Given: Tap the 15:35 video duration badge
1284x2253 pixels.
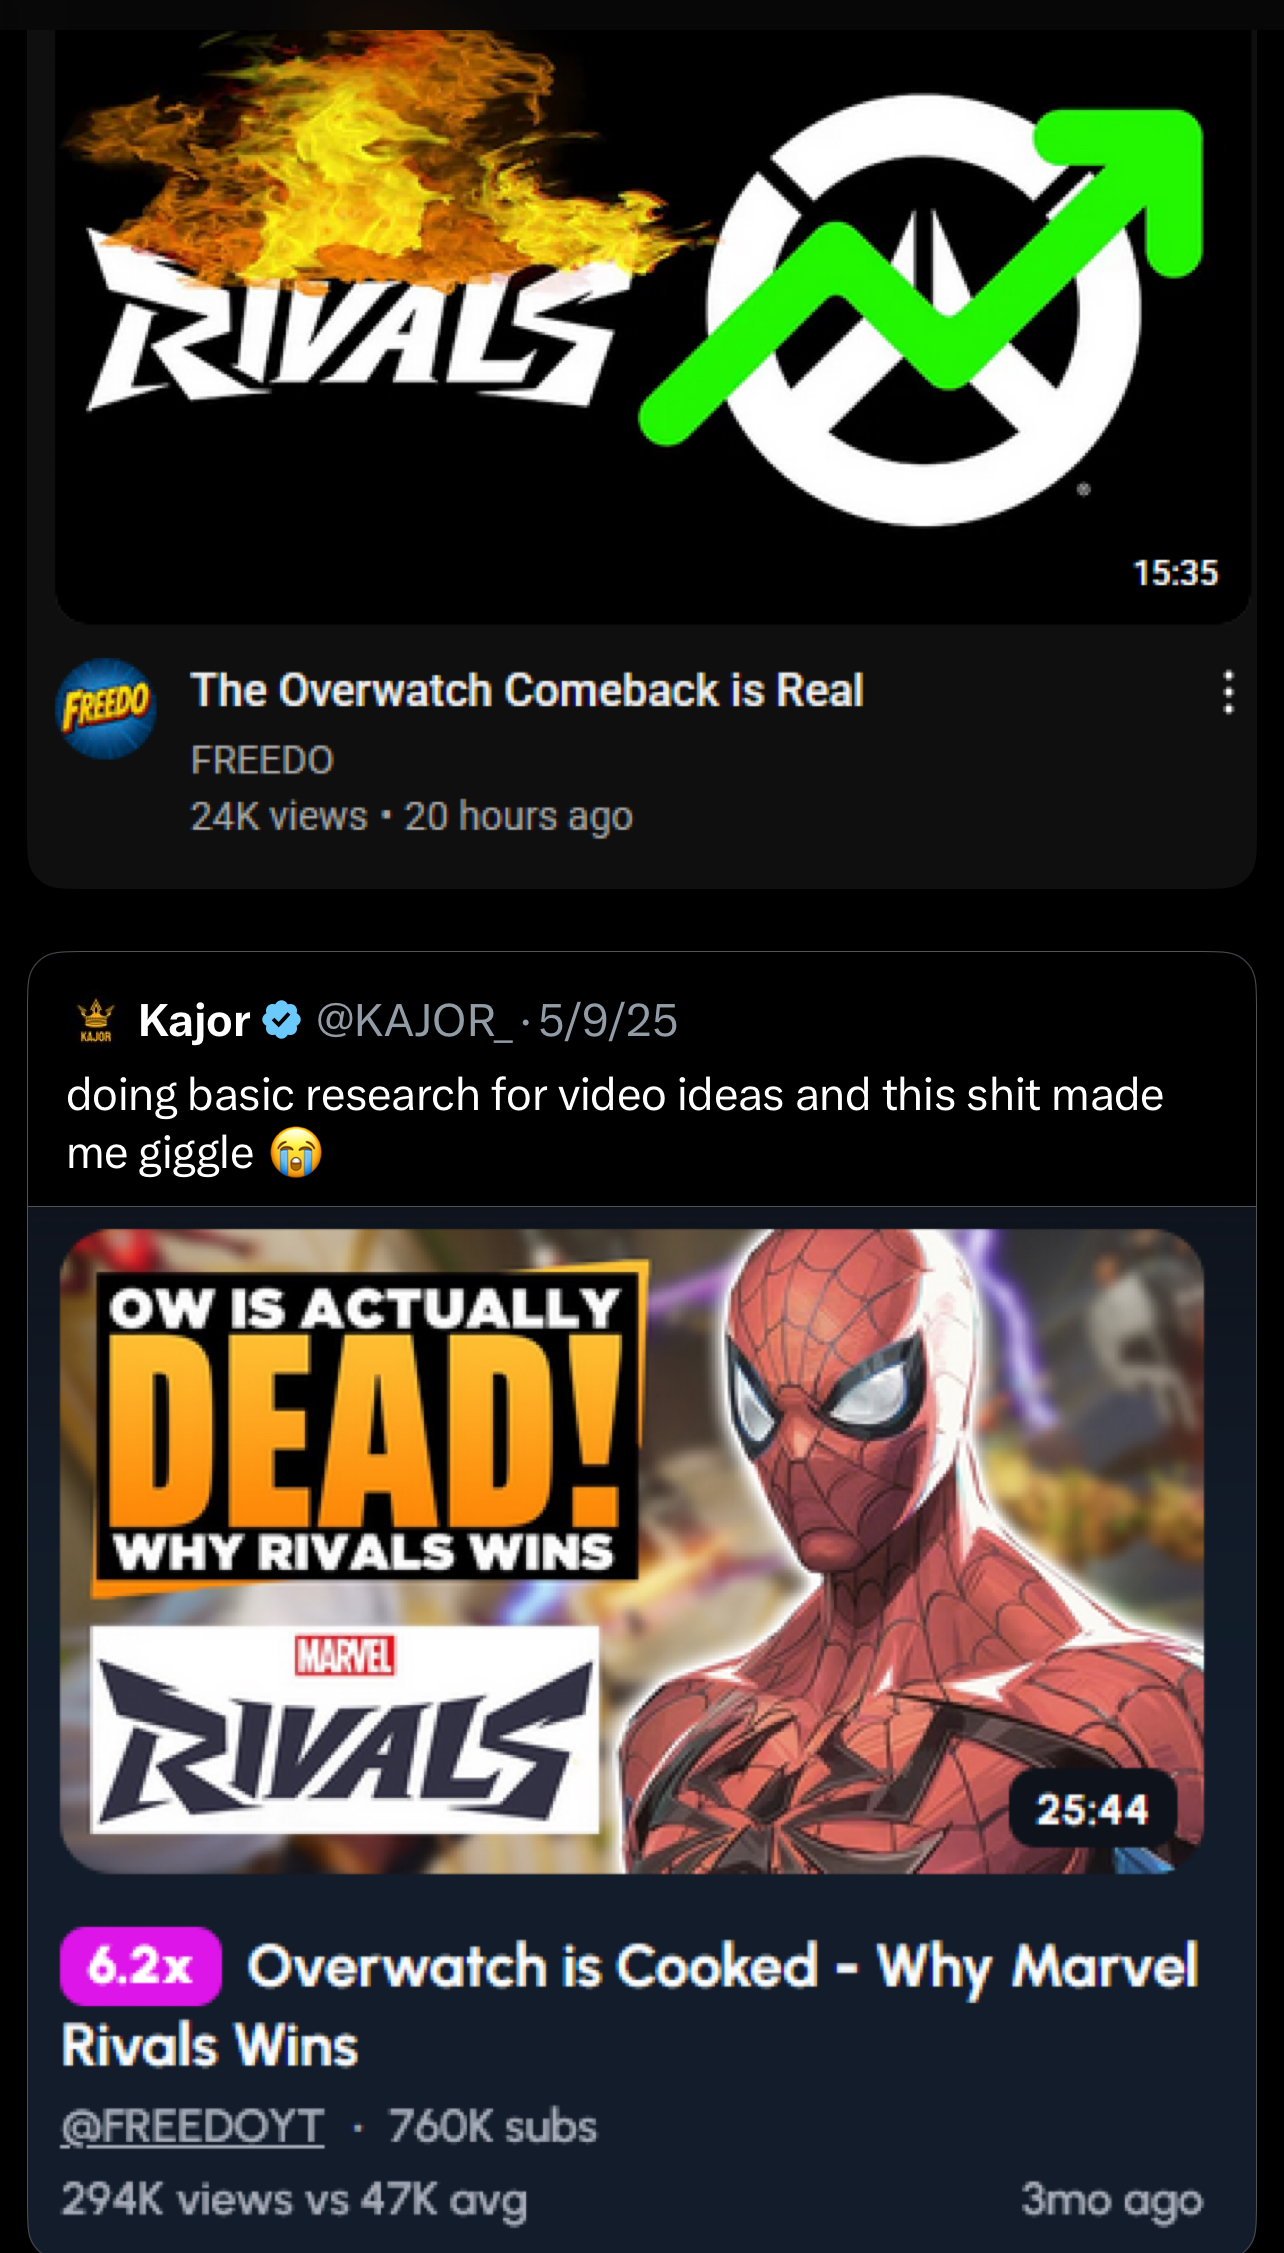Looking at the screenshot, I should 1175,573.
